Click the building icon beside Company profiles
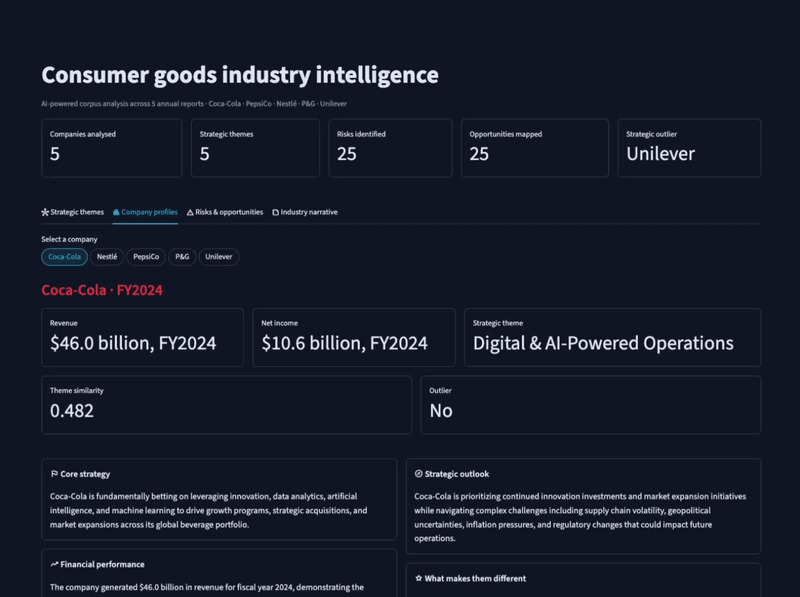800x597 pixels. tap(116, 212)
